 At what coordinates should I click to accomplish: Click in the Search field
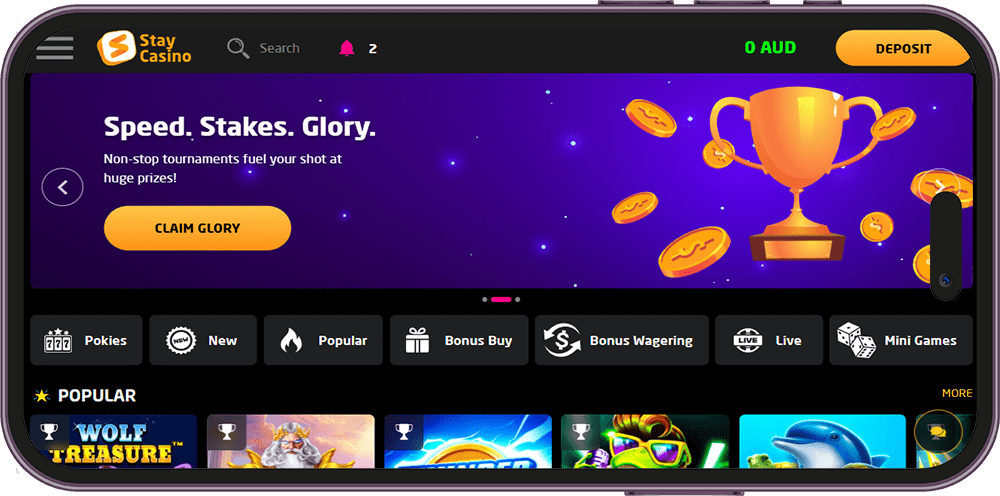(279, 48)
